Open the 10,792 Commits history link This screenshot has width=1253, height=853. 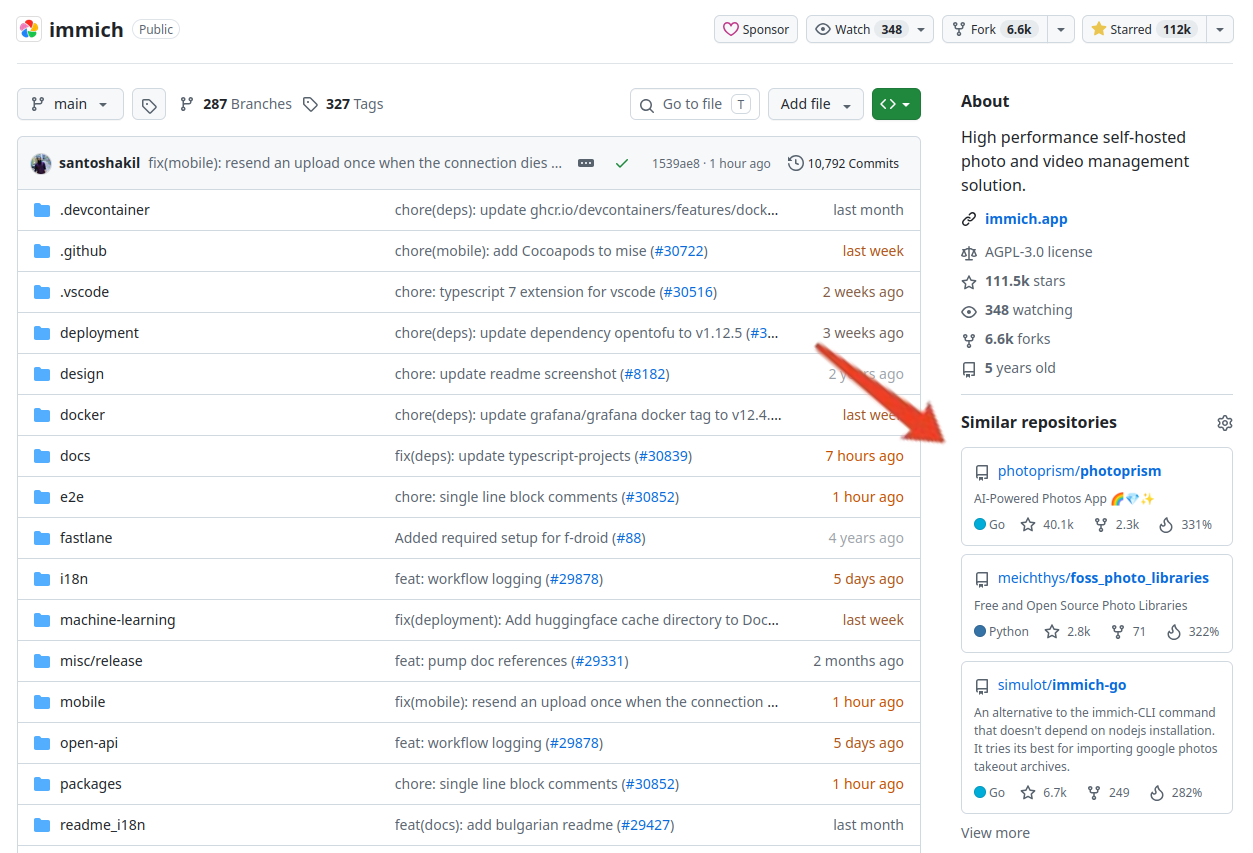click(843, 163)
